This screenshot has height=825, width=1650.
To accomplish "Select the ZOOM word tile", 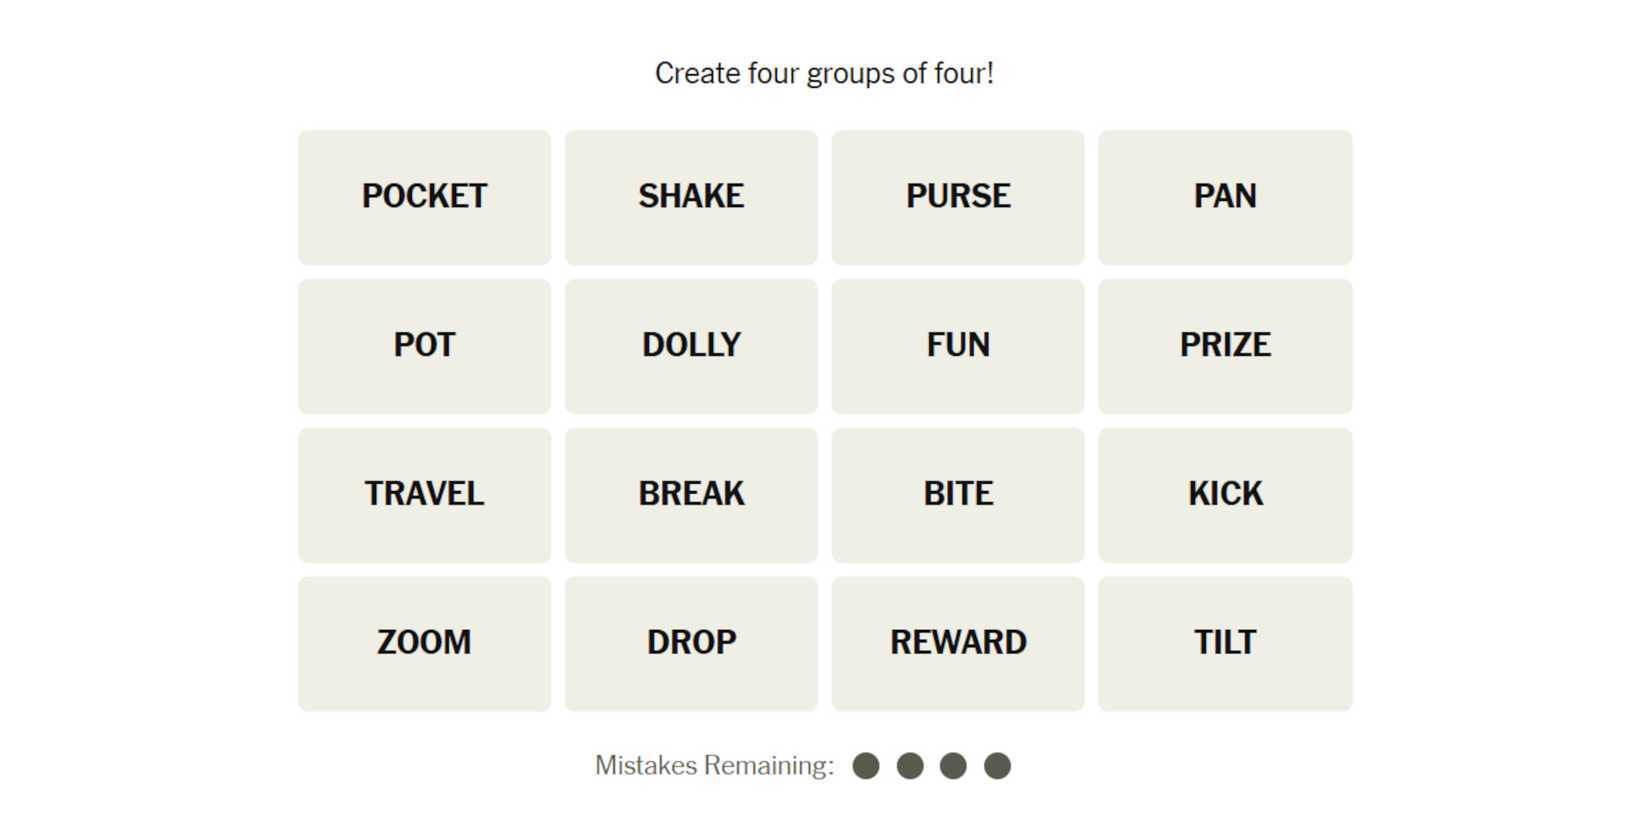I will (x=424, y=643).
